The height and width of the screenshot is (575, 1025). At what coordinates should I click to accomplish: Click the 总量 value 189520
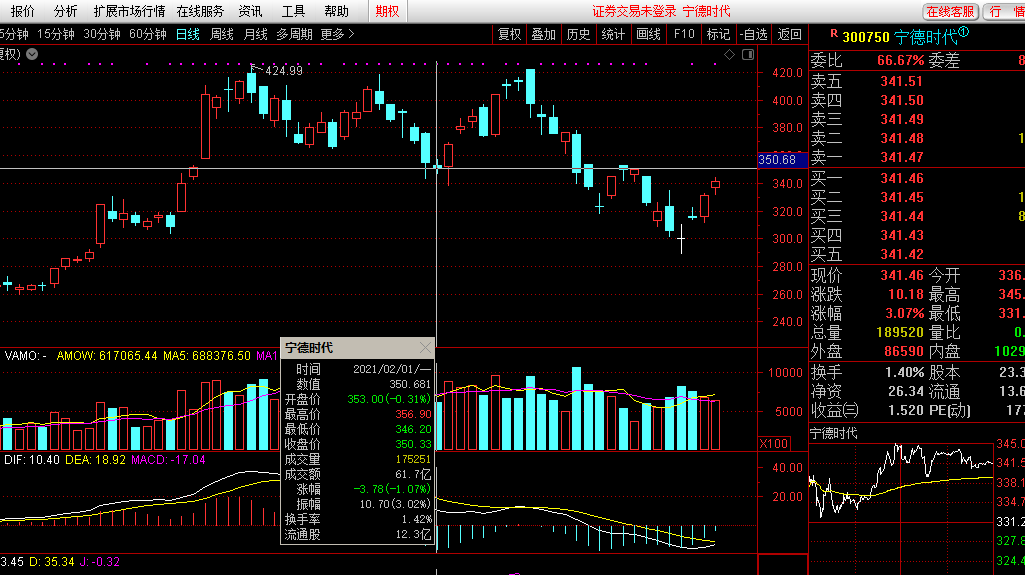tap(899, 332)
